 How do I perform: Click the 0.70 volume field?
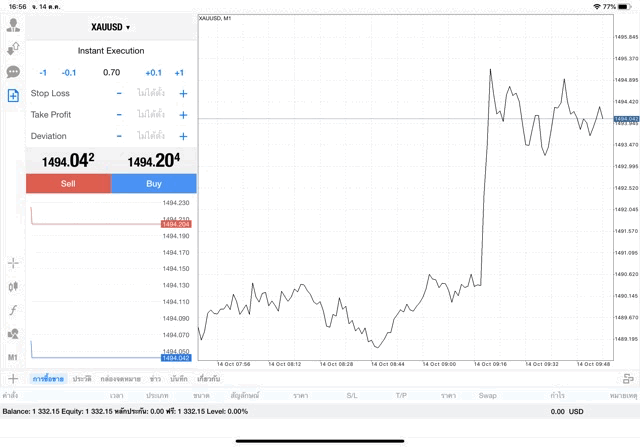[x=111, y=72]
